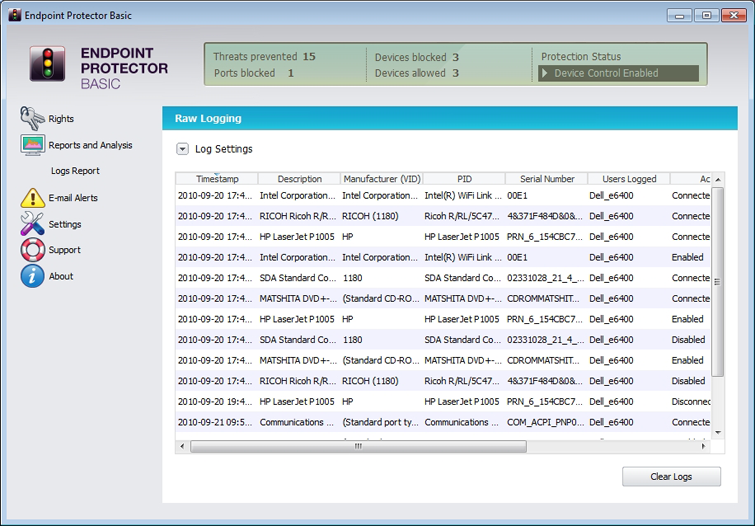The width and height of the screenshot is (755, 526).
Task: Click the Endpoint Protector traffic light logo
Action: point(47,64)
